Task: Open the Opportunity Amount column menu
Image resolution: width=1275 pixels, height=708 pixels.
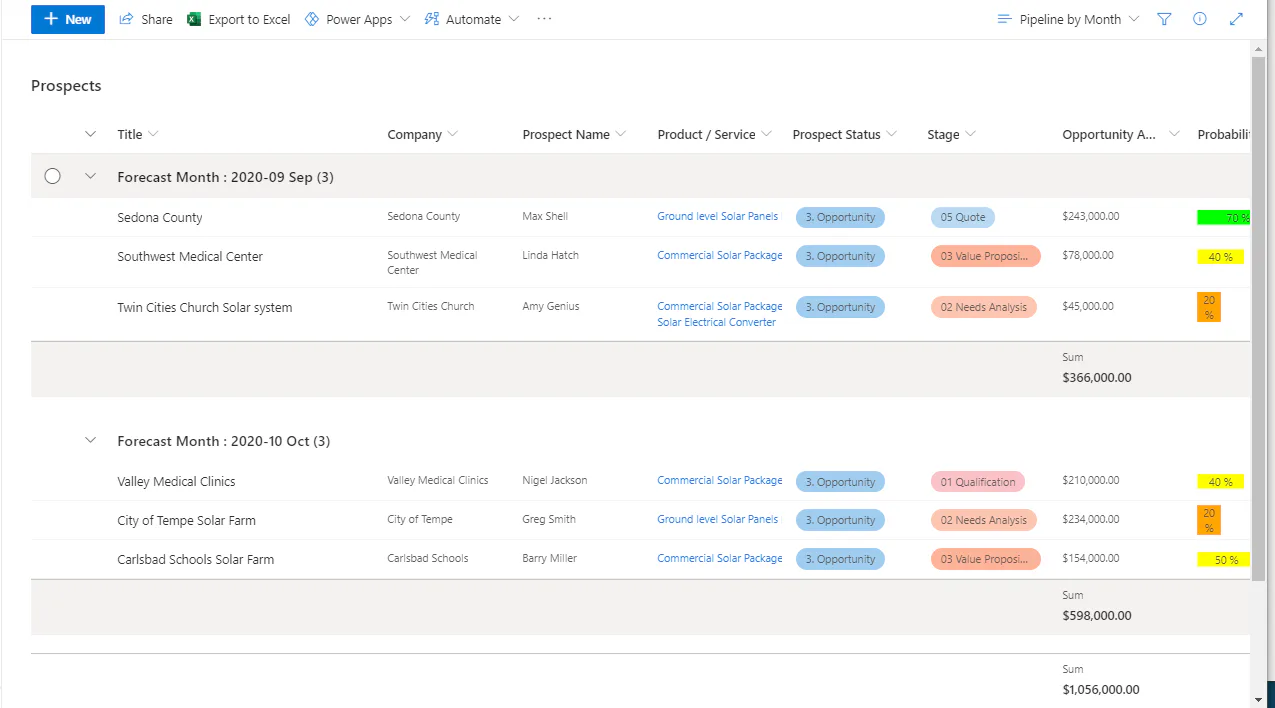Action: 1121,134
